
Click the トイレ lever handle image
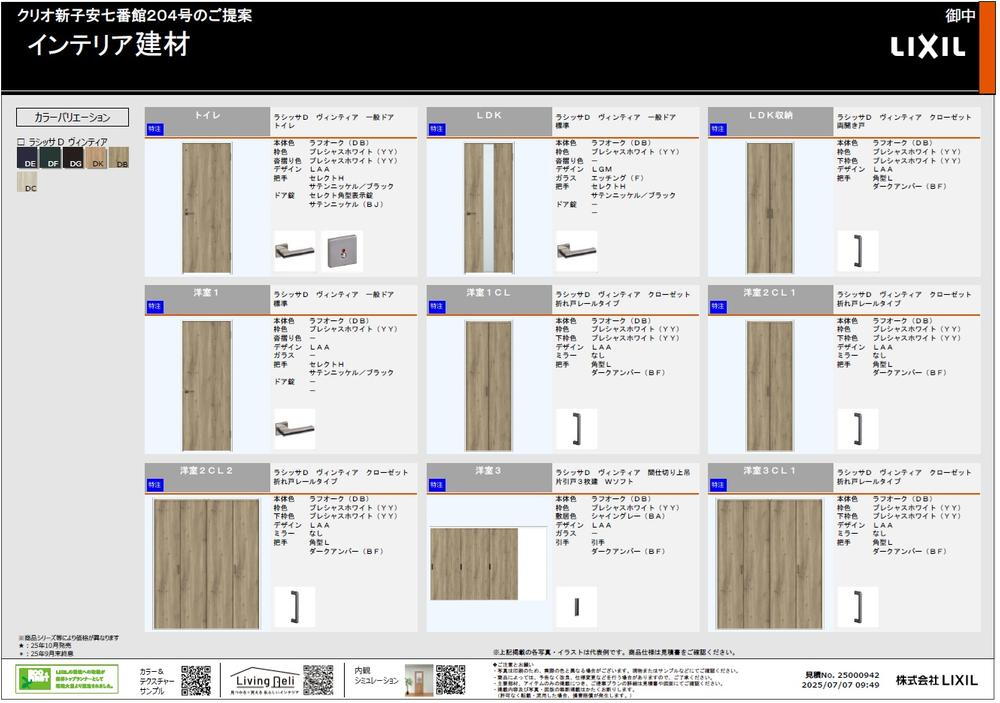(295, 251)
